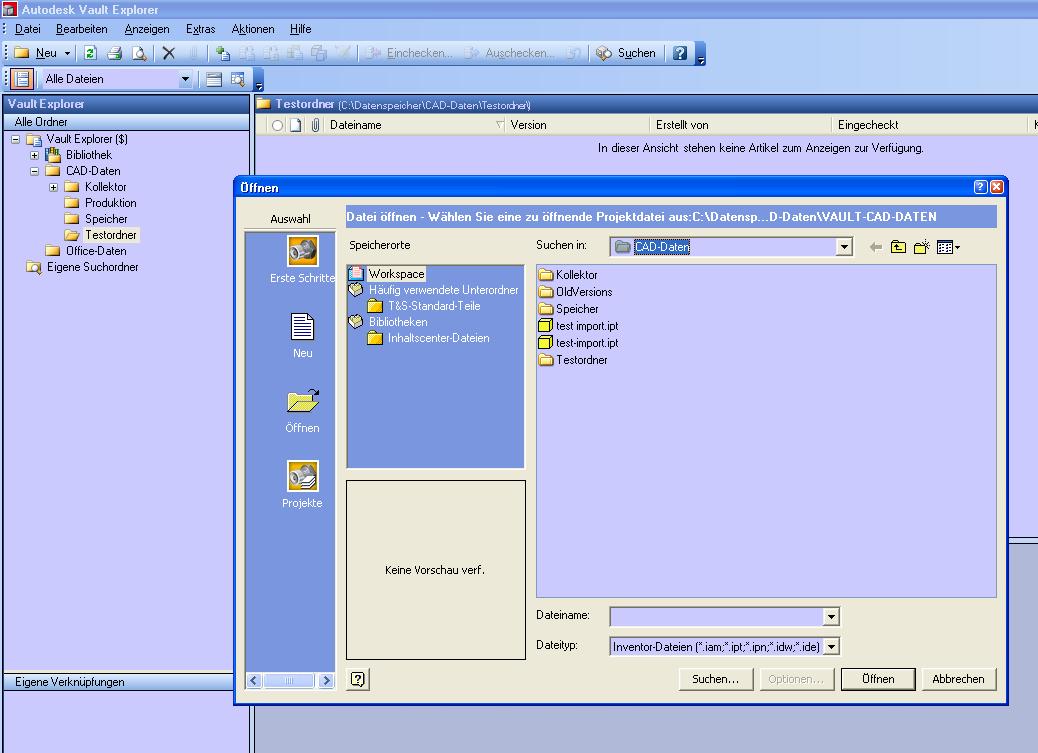Open the Kollektor folder in the dialog file list
Screen dimensions: 1038x753
pos(569,274)
